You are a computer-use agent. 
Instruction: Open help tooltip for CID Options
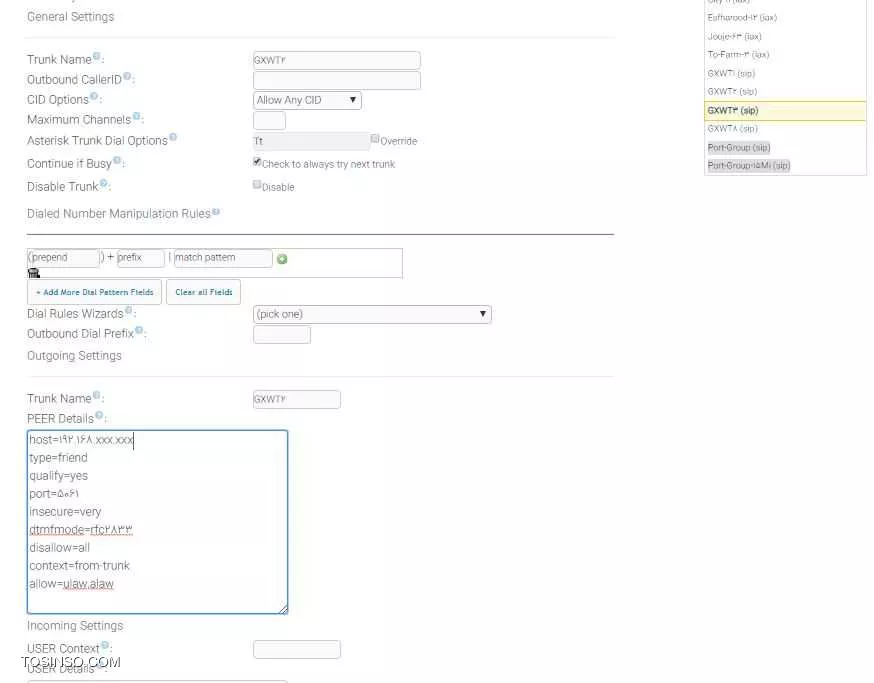pos(94,96)
